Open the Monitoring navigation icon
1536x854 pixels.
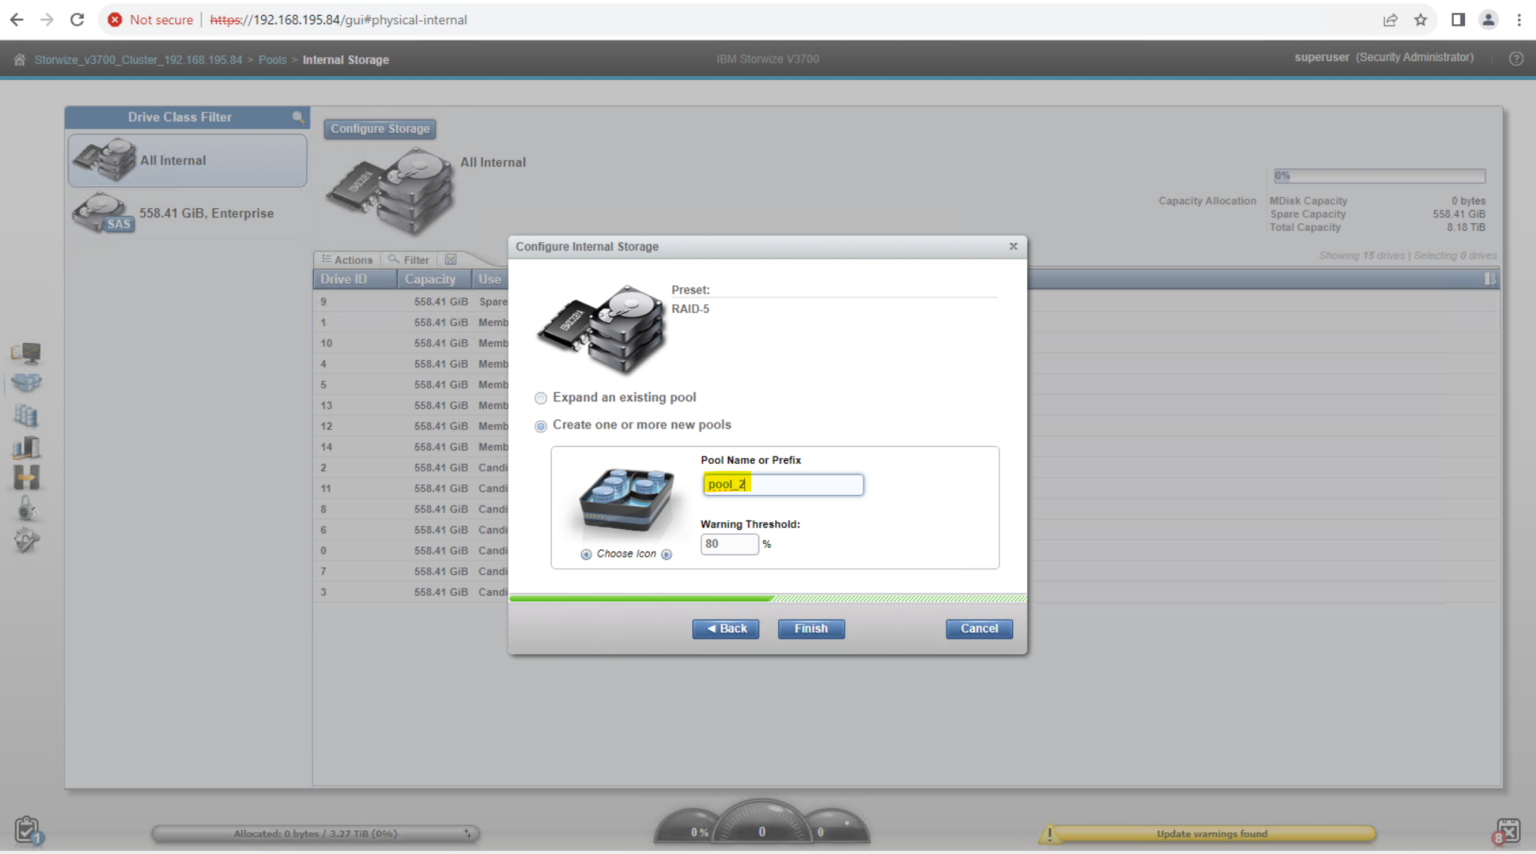[x=27, y=352]
